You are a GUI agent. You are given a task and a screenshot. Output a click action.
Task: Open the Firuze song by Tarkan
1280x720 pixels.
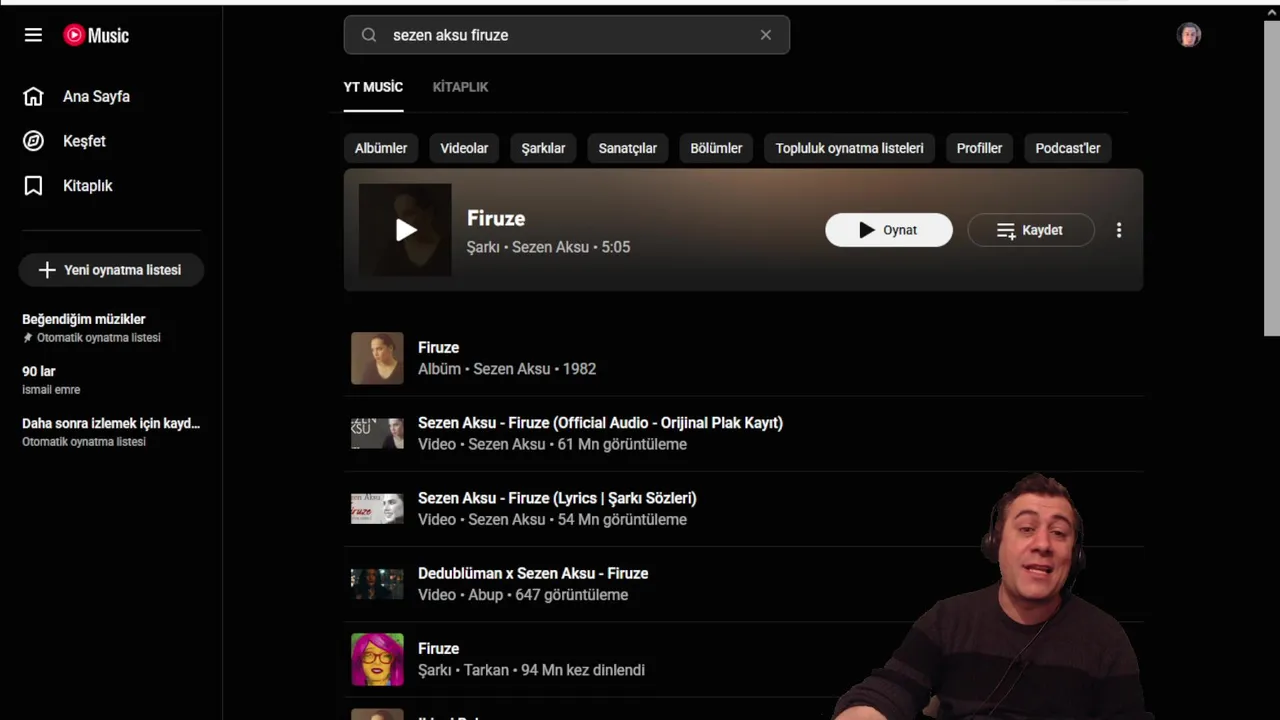coord(438,648)
